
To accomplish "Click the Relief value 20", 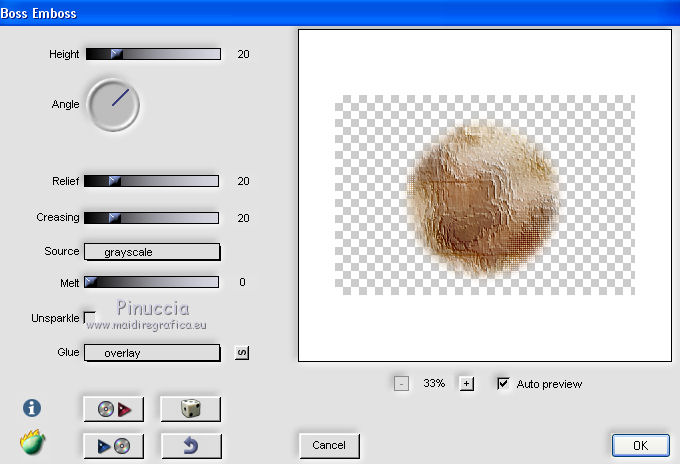I will (243, 181).
